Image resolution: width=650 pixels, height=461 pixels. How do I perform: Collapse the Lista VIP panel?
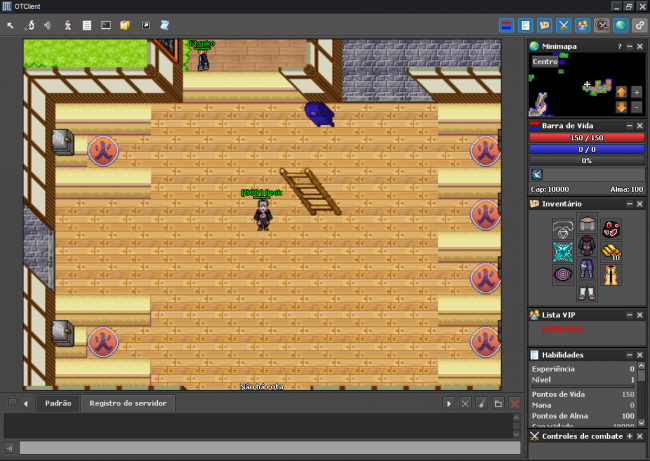(630, 315)
